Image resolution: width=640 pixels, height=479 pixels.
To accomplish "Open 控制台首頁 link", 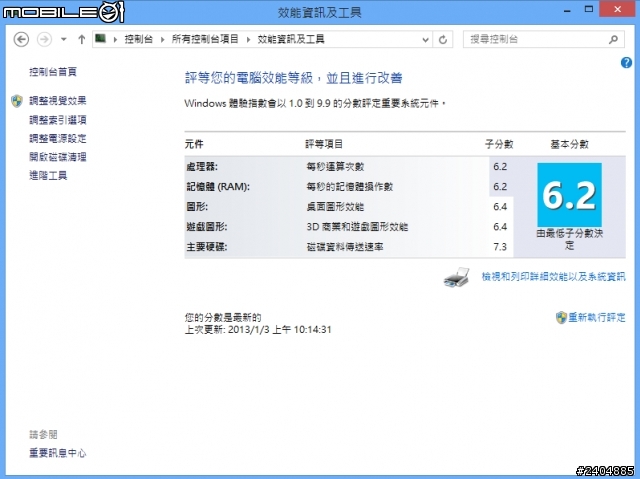I will 53,72.
